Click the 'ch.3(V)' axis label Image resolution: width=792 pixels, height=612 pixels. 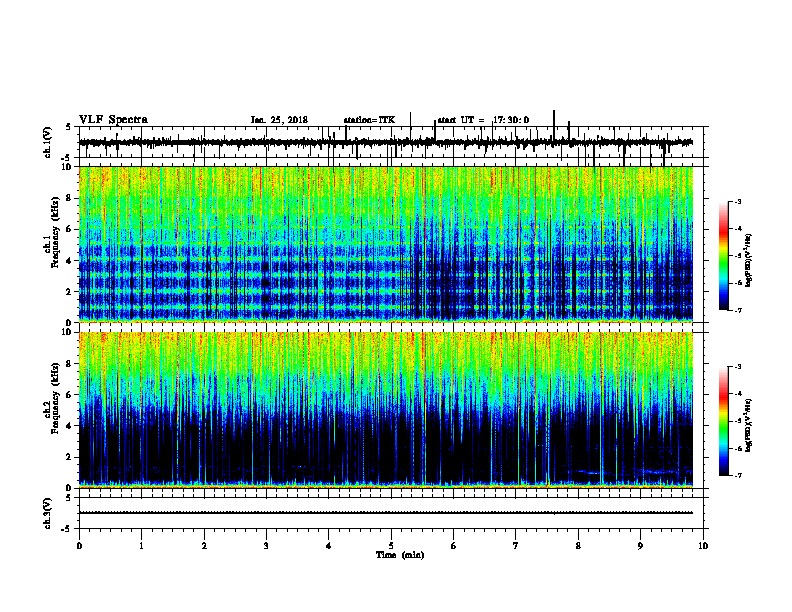[x=48, y=513]
